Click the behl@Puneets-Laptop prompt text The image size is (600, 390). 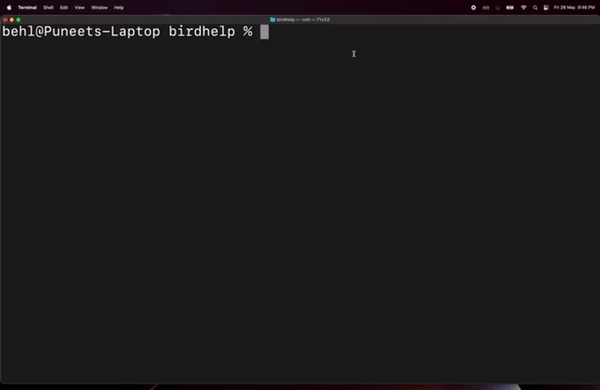pos(81,31)
